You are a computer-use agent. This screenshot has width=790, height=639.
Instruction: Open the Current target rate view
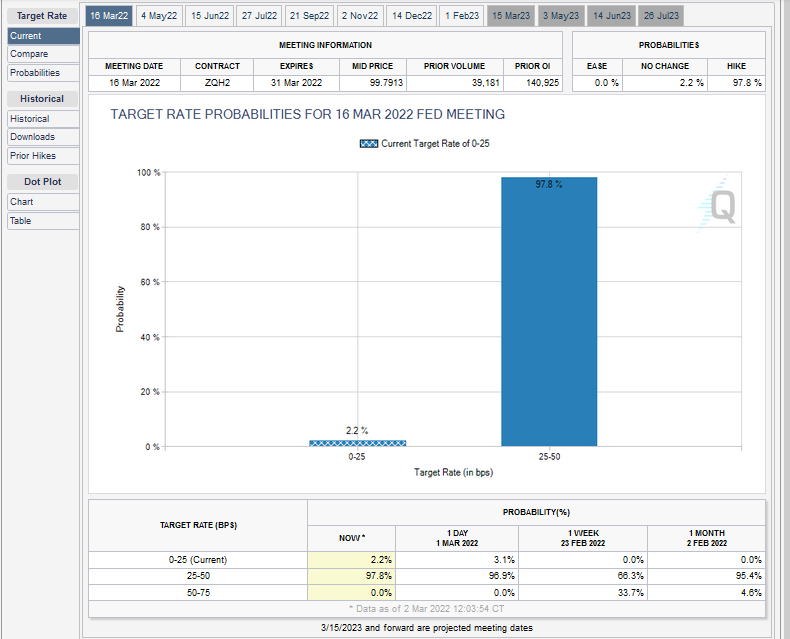43,36
